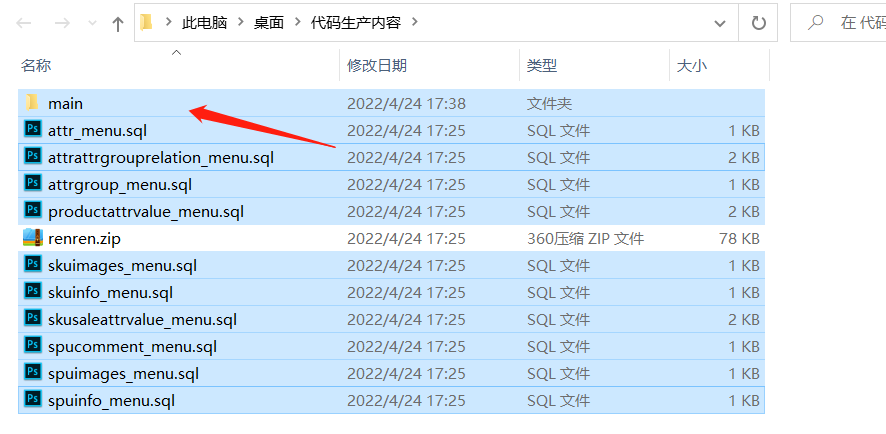The image size is (886, 434).
Task: Sort by 修改日期 column header
Action: tap(377, 66)
